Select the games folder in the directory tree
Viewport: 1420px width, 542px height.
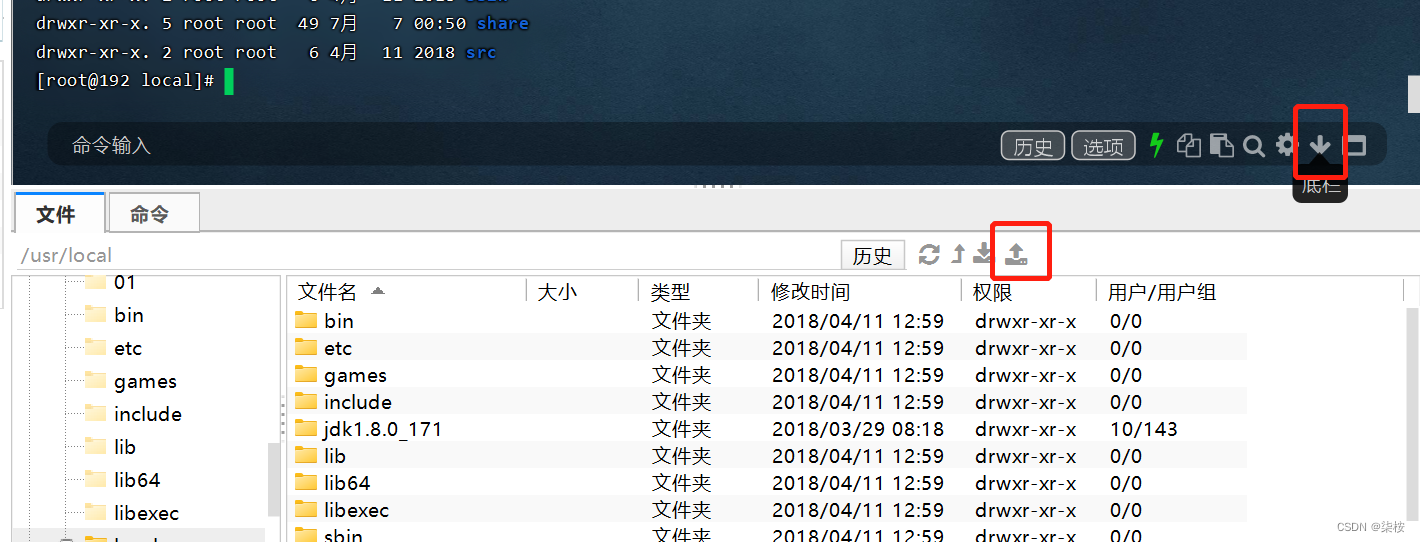[x=145, y=381]
